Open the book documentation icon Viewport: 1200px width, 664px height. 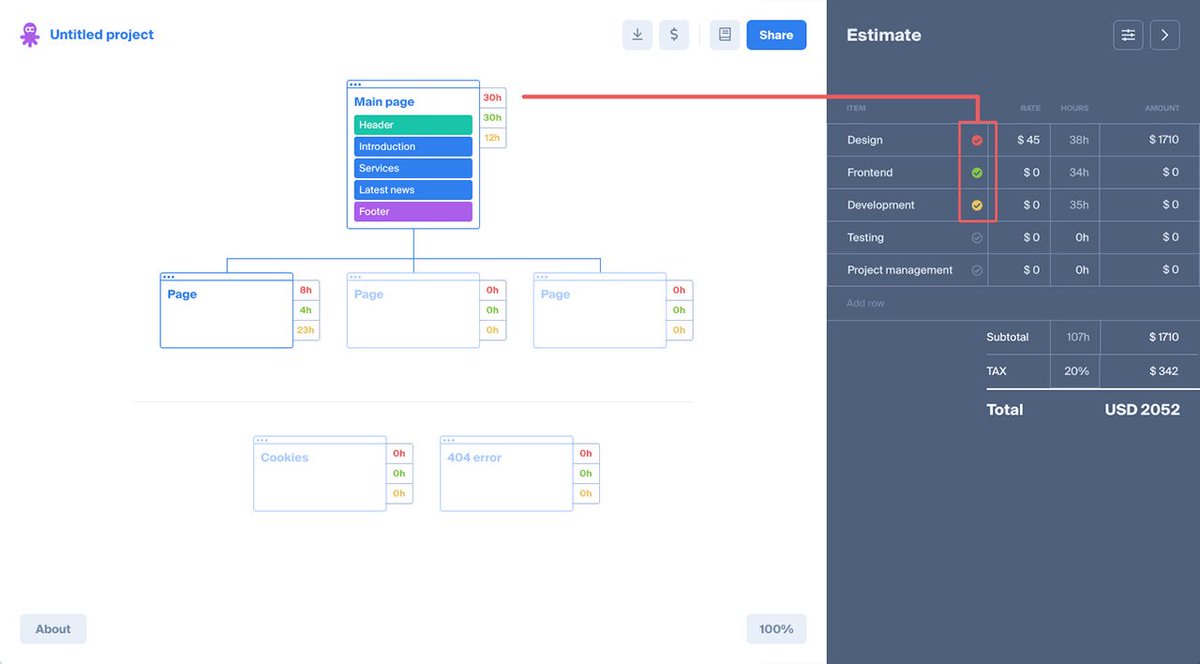[725, 35]
